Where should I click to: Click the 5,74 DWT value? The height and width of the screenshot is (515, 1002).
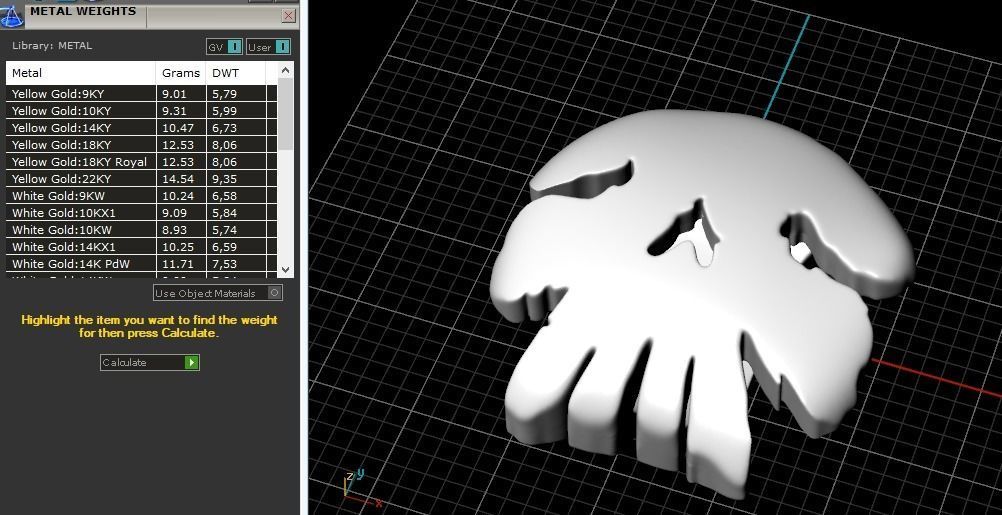(x=225, y=230)
